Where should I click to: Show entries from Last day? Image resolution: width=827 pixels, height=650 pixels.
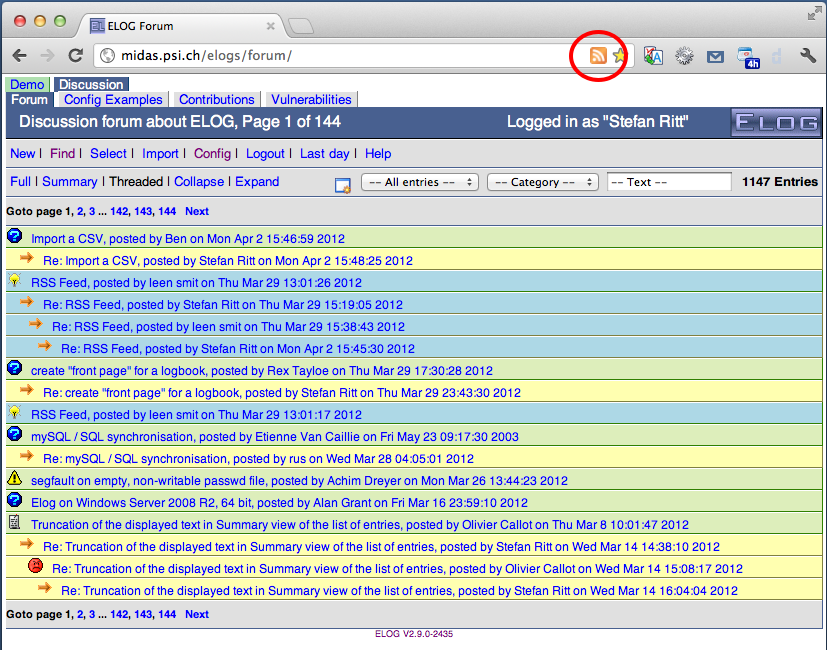coord(324,154)
